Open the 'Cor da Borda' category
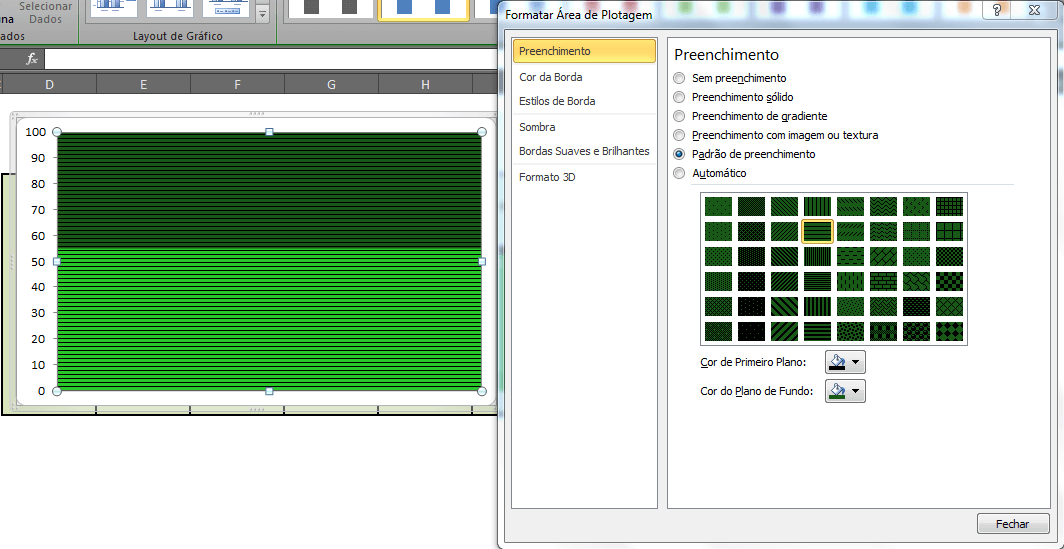 (x=551, y=77)
